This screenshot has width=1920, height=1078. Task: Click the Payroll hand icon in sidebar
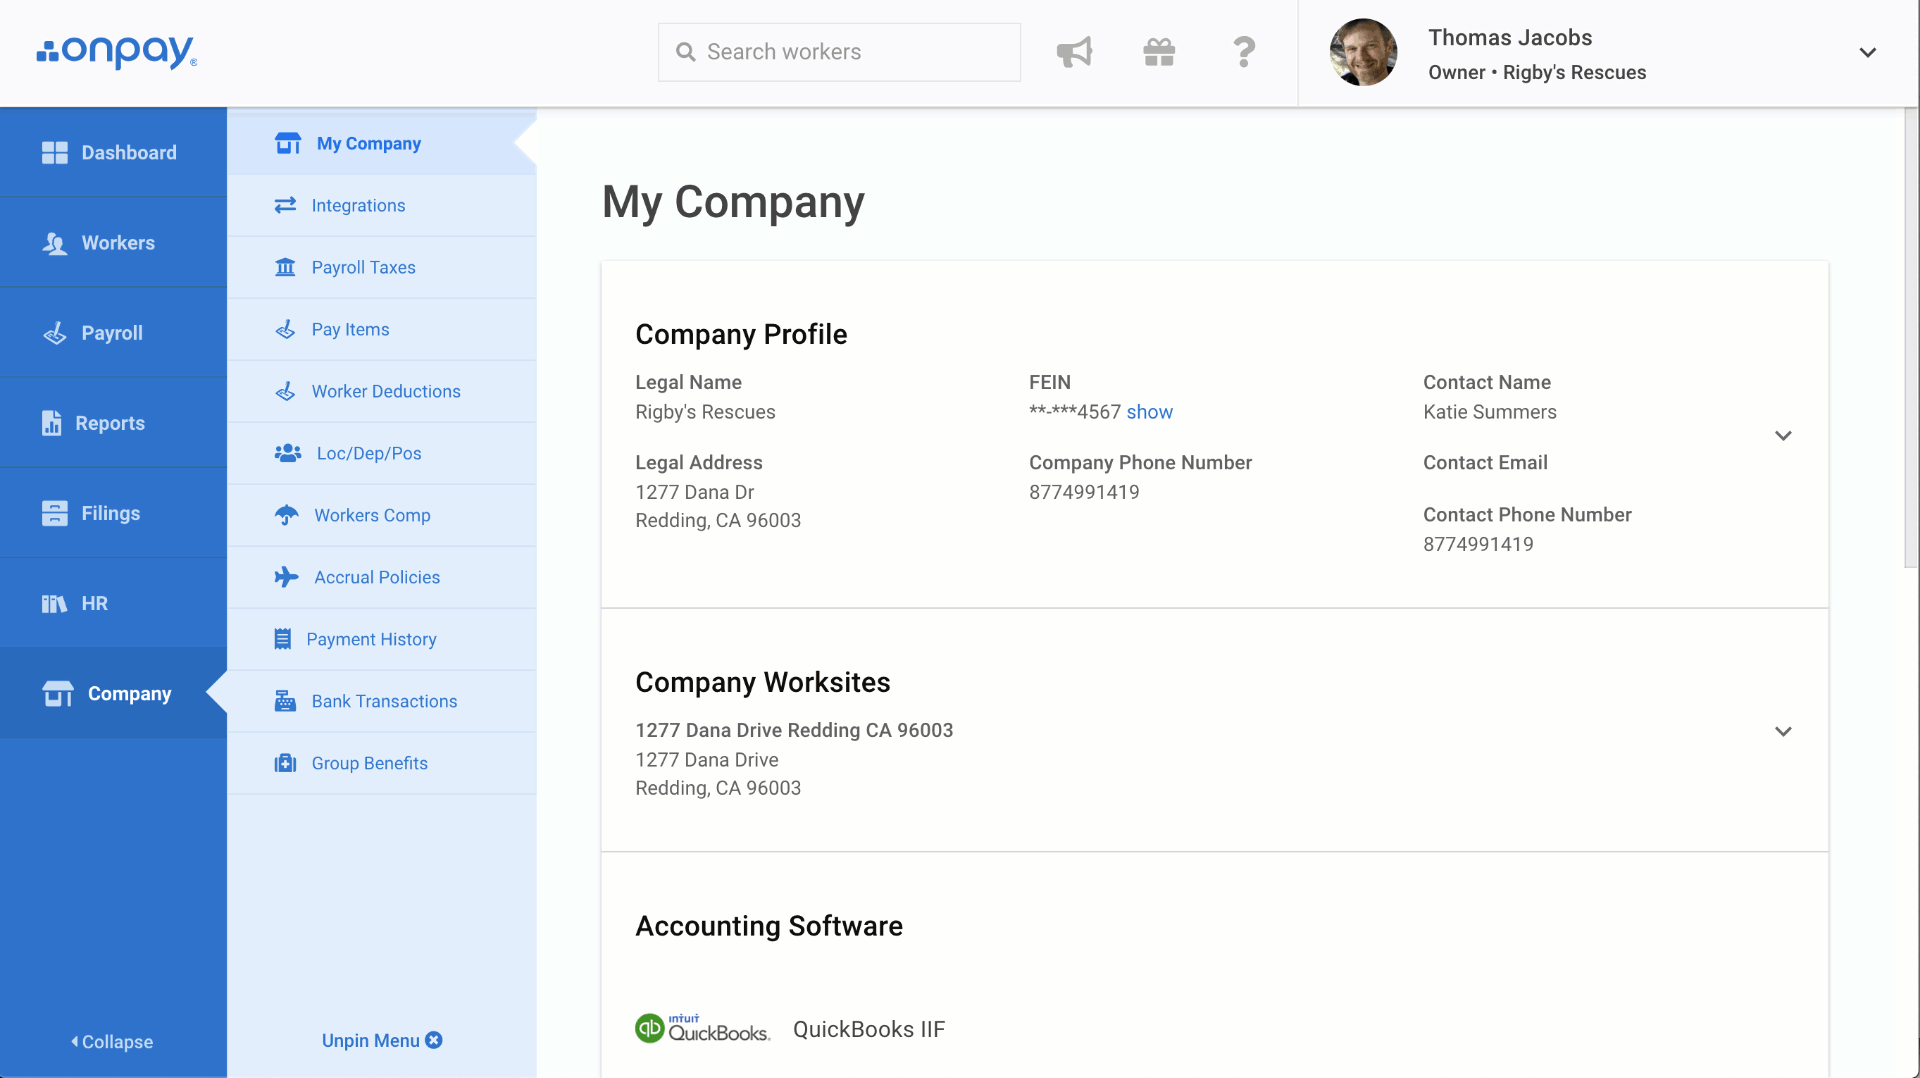[x=55, y=333]
